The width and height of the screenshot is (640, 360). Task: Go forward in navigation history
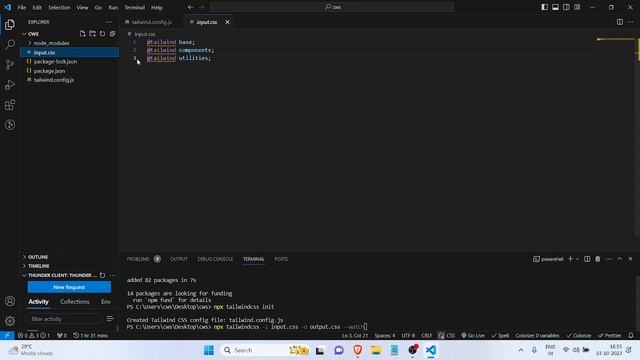(x=202, y=7)
